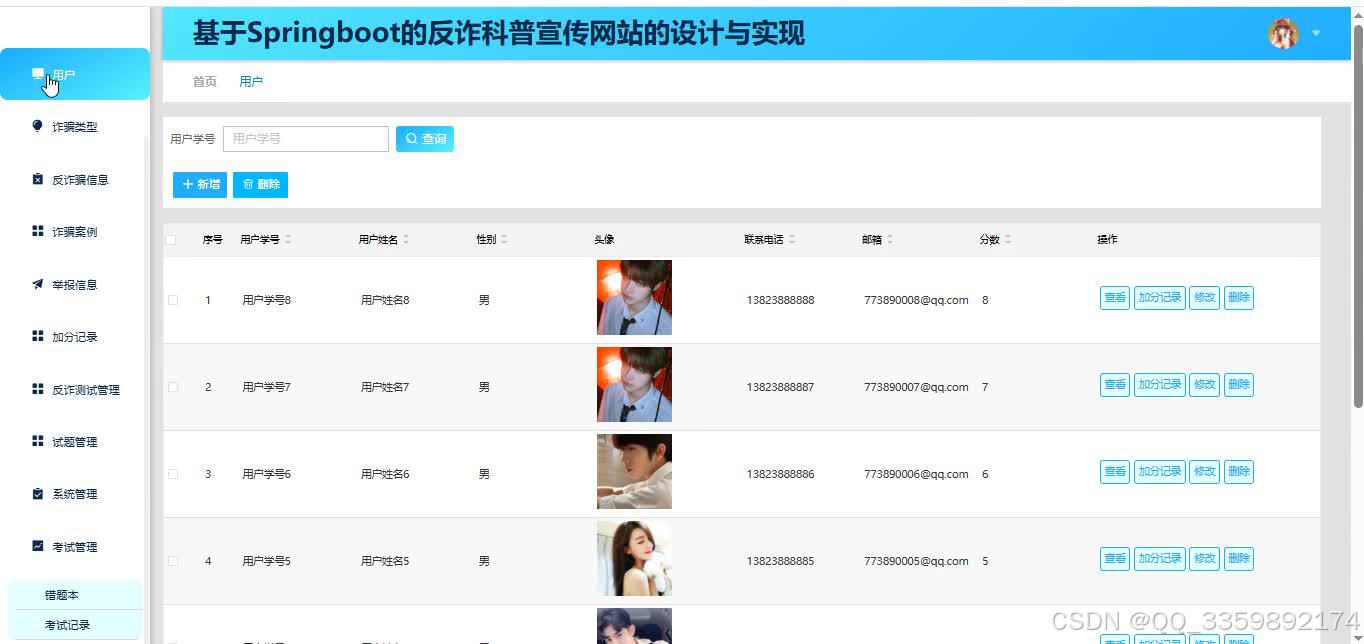Viewport: 1364px width, 644px height.
Task: Focus the 用户学号 search input
Action: click(306, 139)
